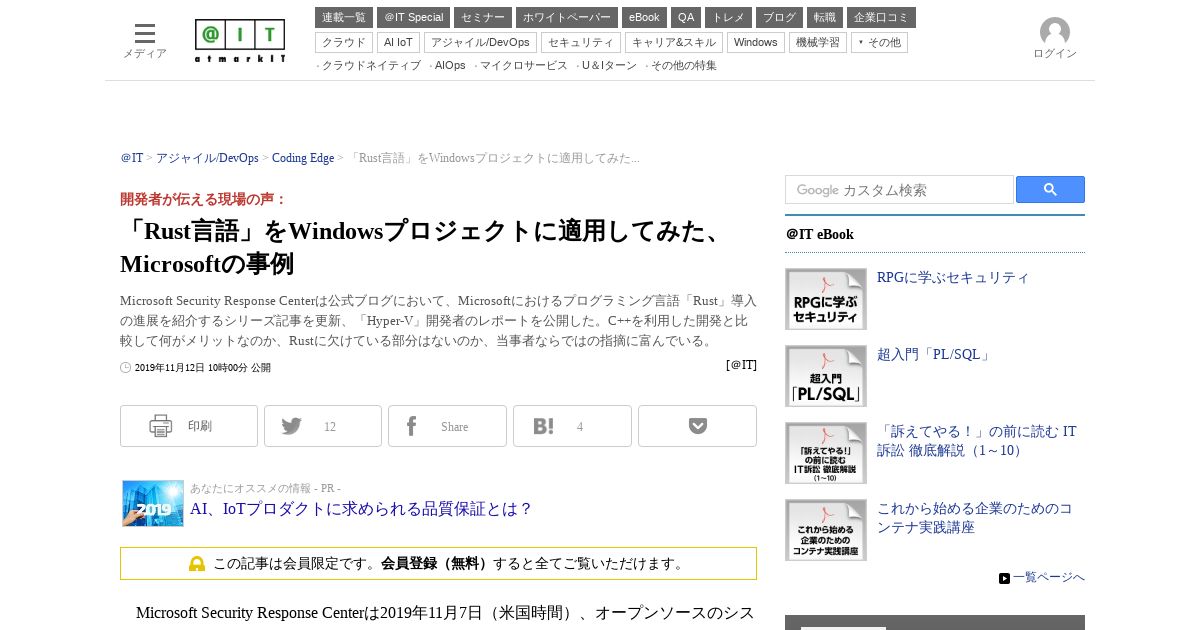Open the RPGに学ぶセキュリティ text link
This screenshot has width=1200, height=630.
(953, 278)
